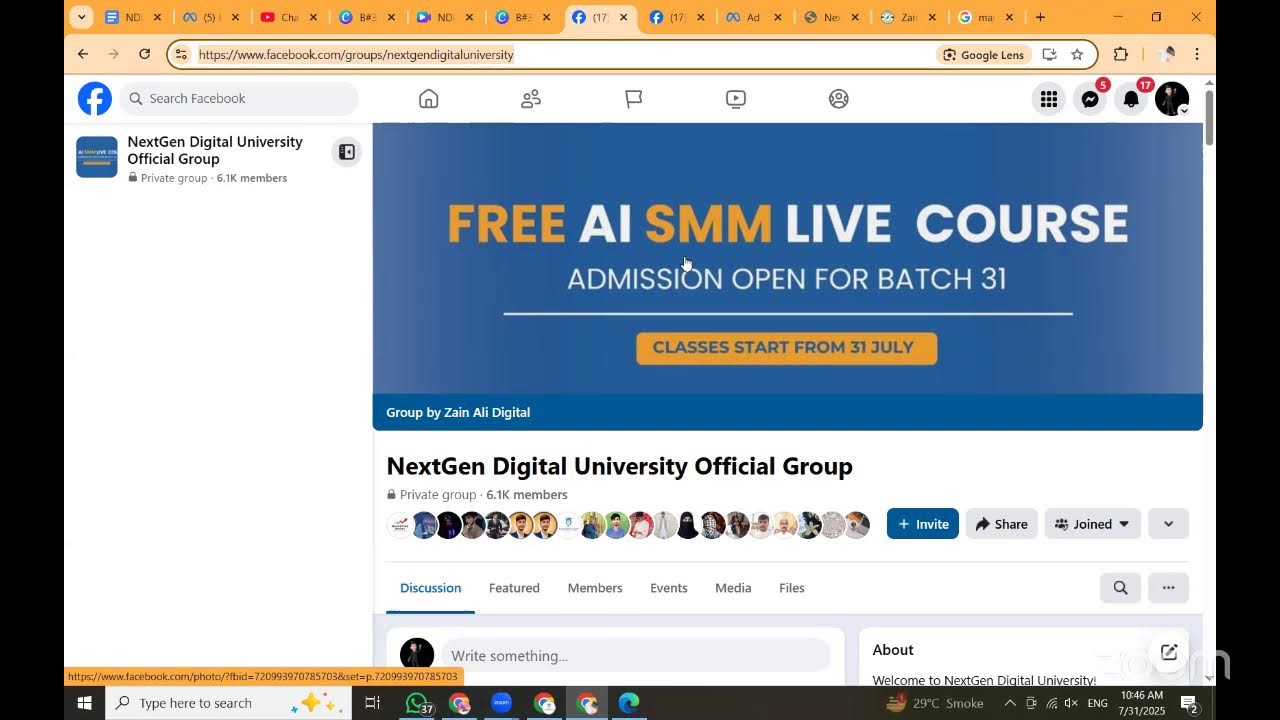Expand suggested groups chevron button
The image size is (1280, 720).
point(1168,524)
